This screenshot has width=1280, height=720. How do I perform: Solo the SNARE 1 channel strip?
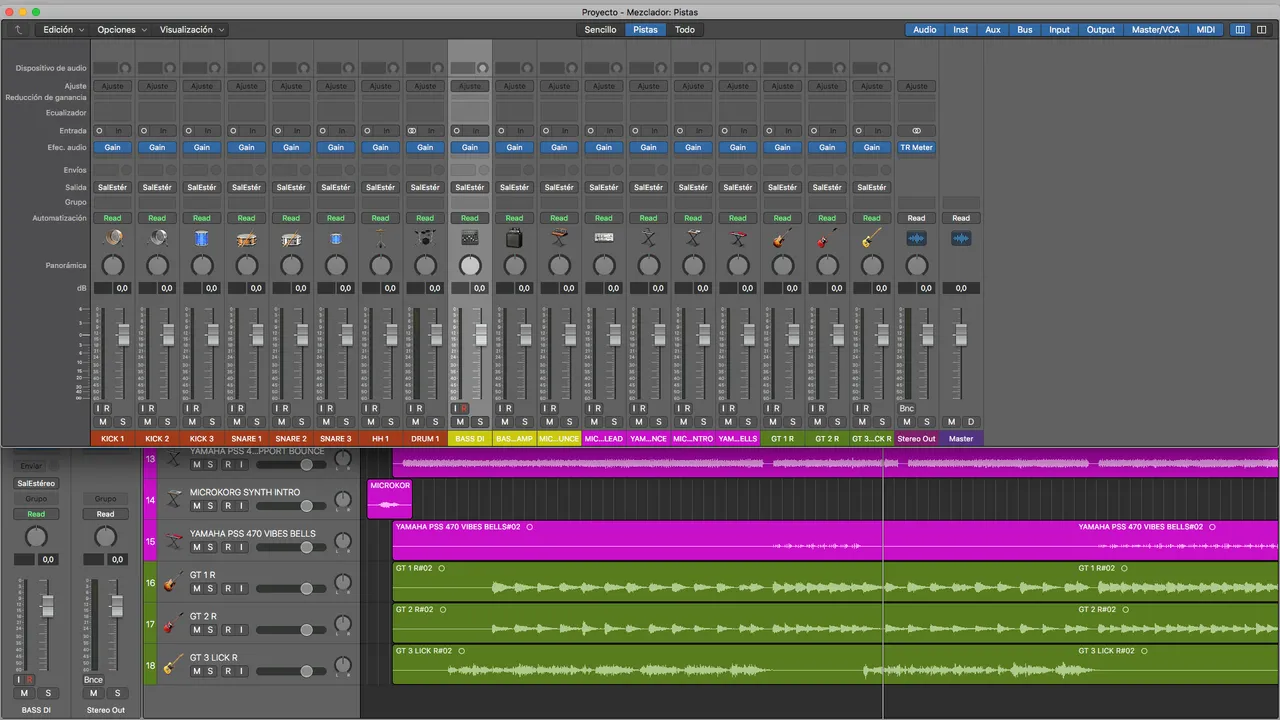257,422
